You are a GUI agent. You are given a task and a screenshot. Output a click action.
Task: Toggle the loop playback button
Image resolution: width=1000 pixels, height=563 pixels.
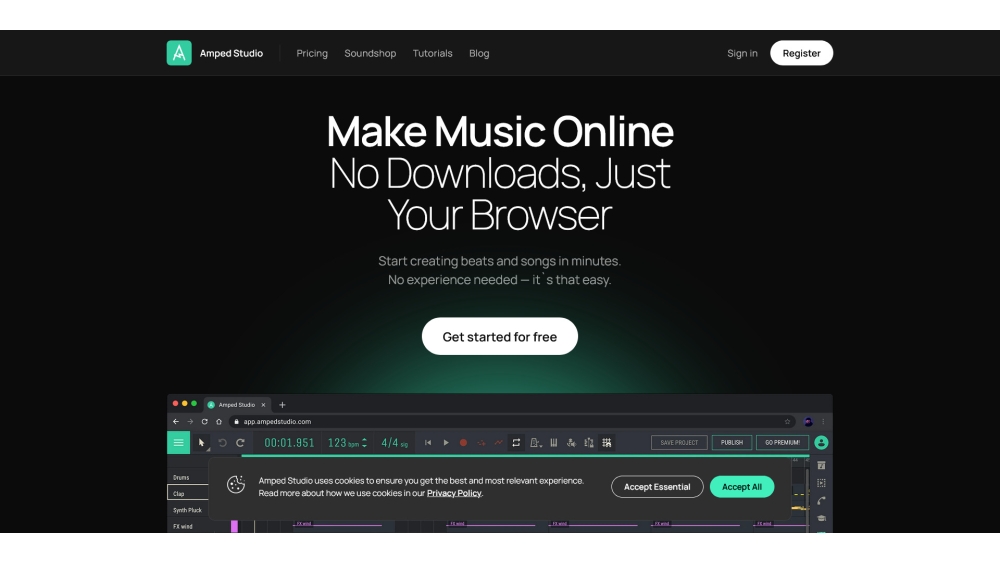[516, 442]
